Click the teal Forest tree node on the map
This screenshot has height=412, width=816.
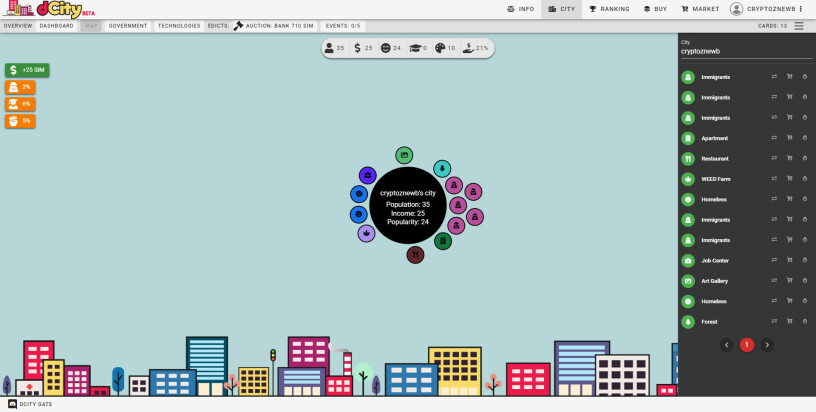point(442,169)
